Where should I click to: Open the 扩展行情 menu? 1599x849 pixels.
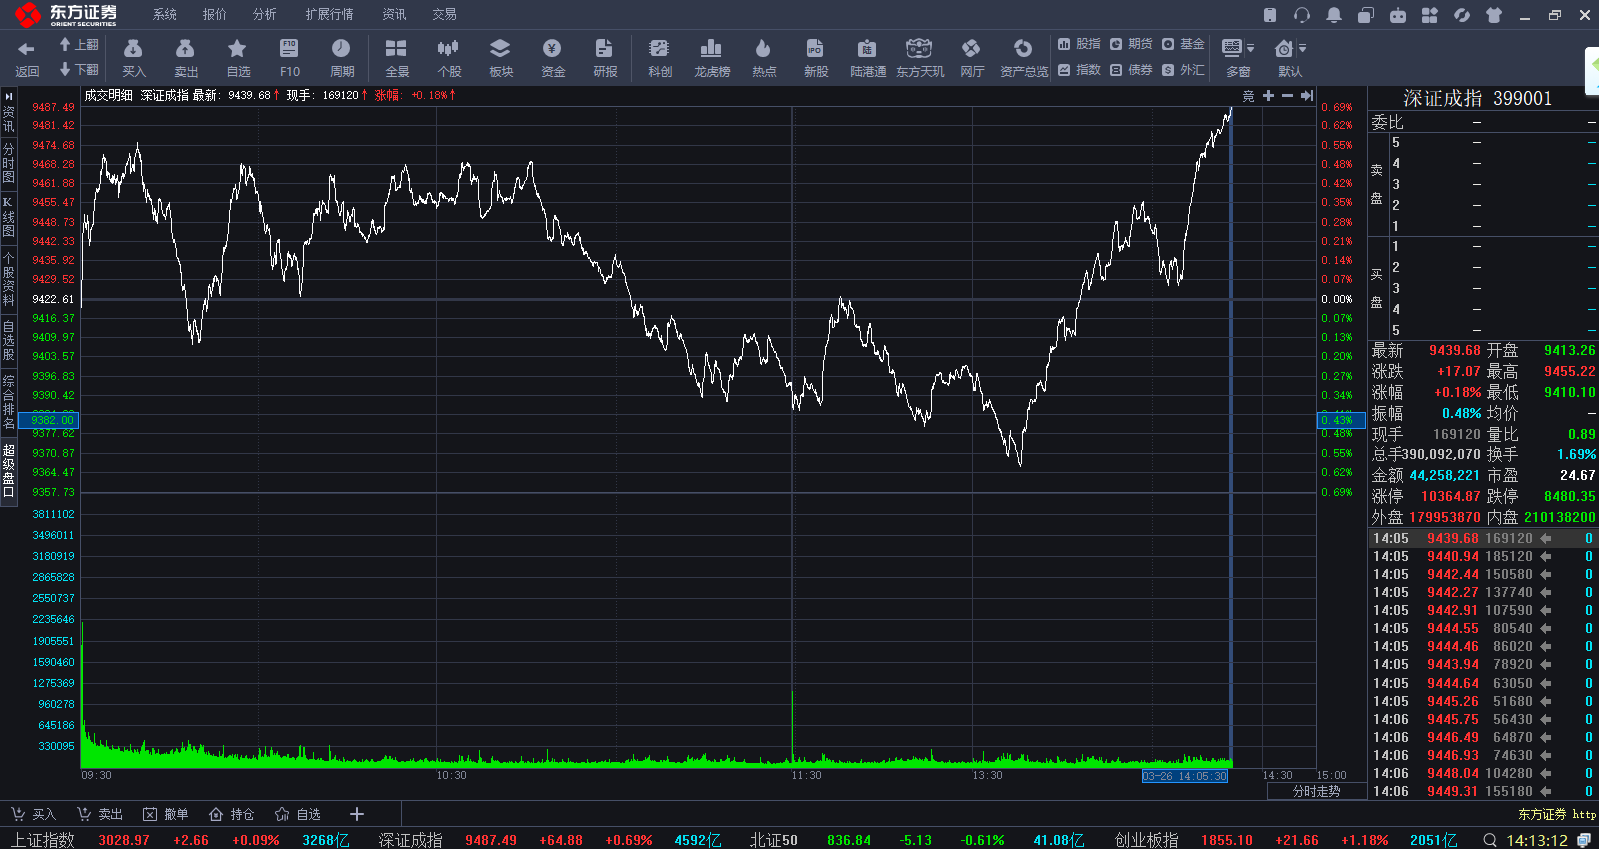point(329,14)
